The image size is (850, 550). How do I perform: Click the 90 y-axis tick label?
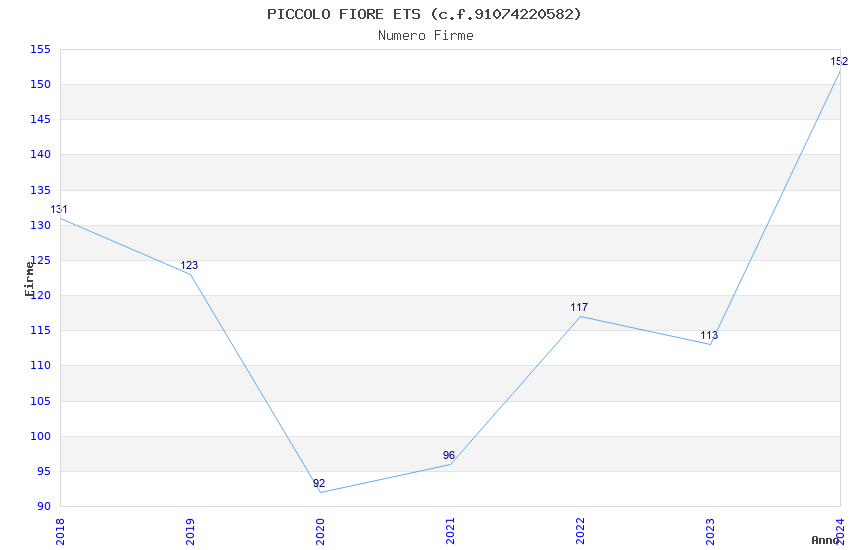tap(43, 506)
